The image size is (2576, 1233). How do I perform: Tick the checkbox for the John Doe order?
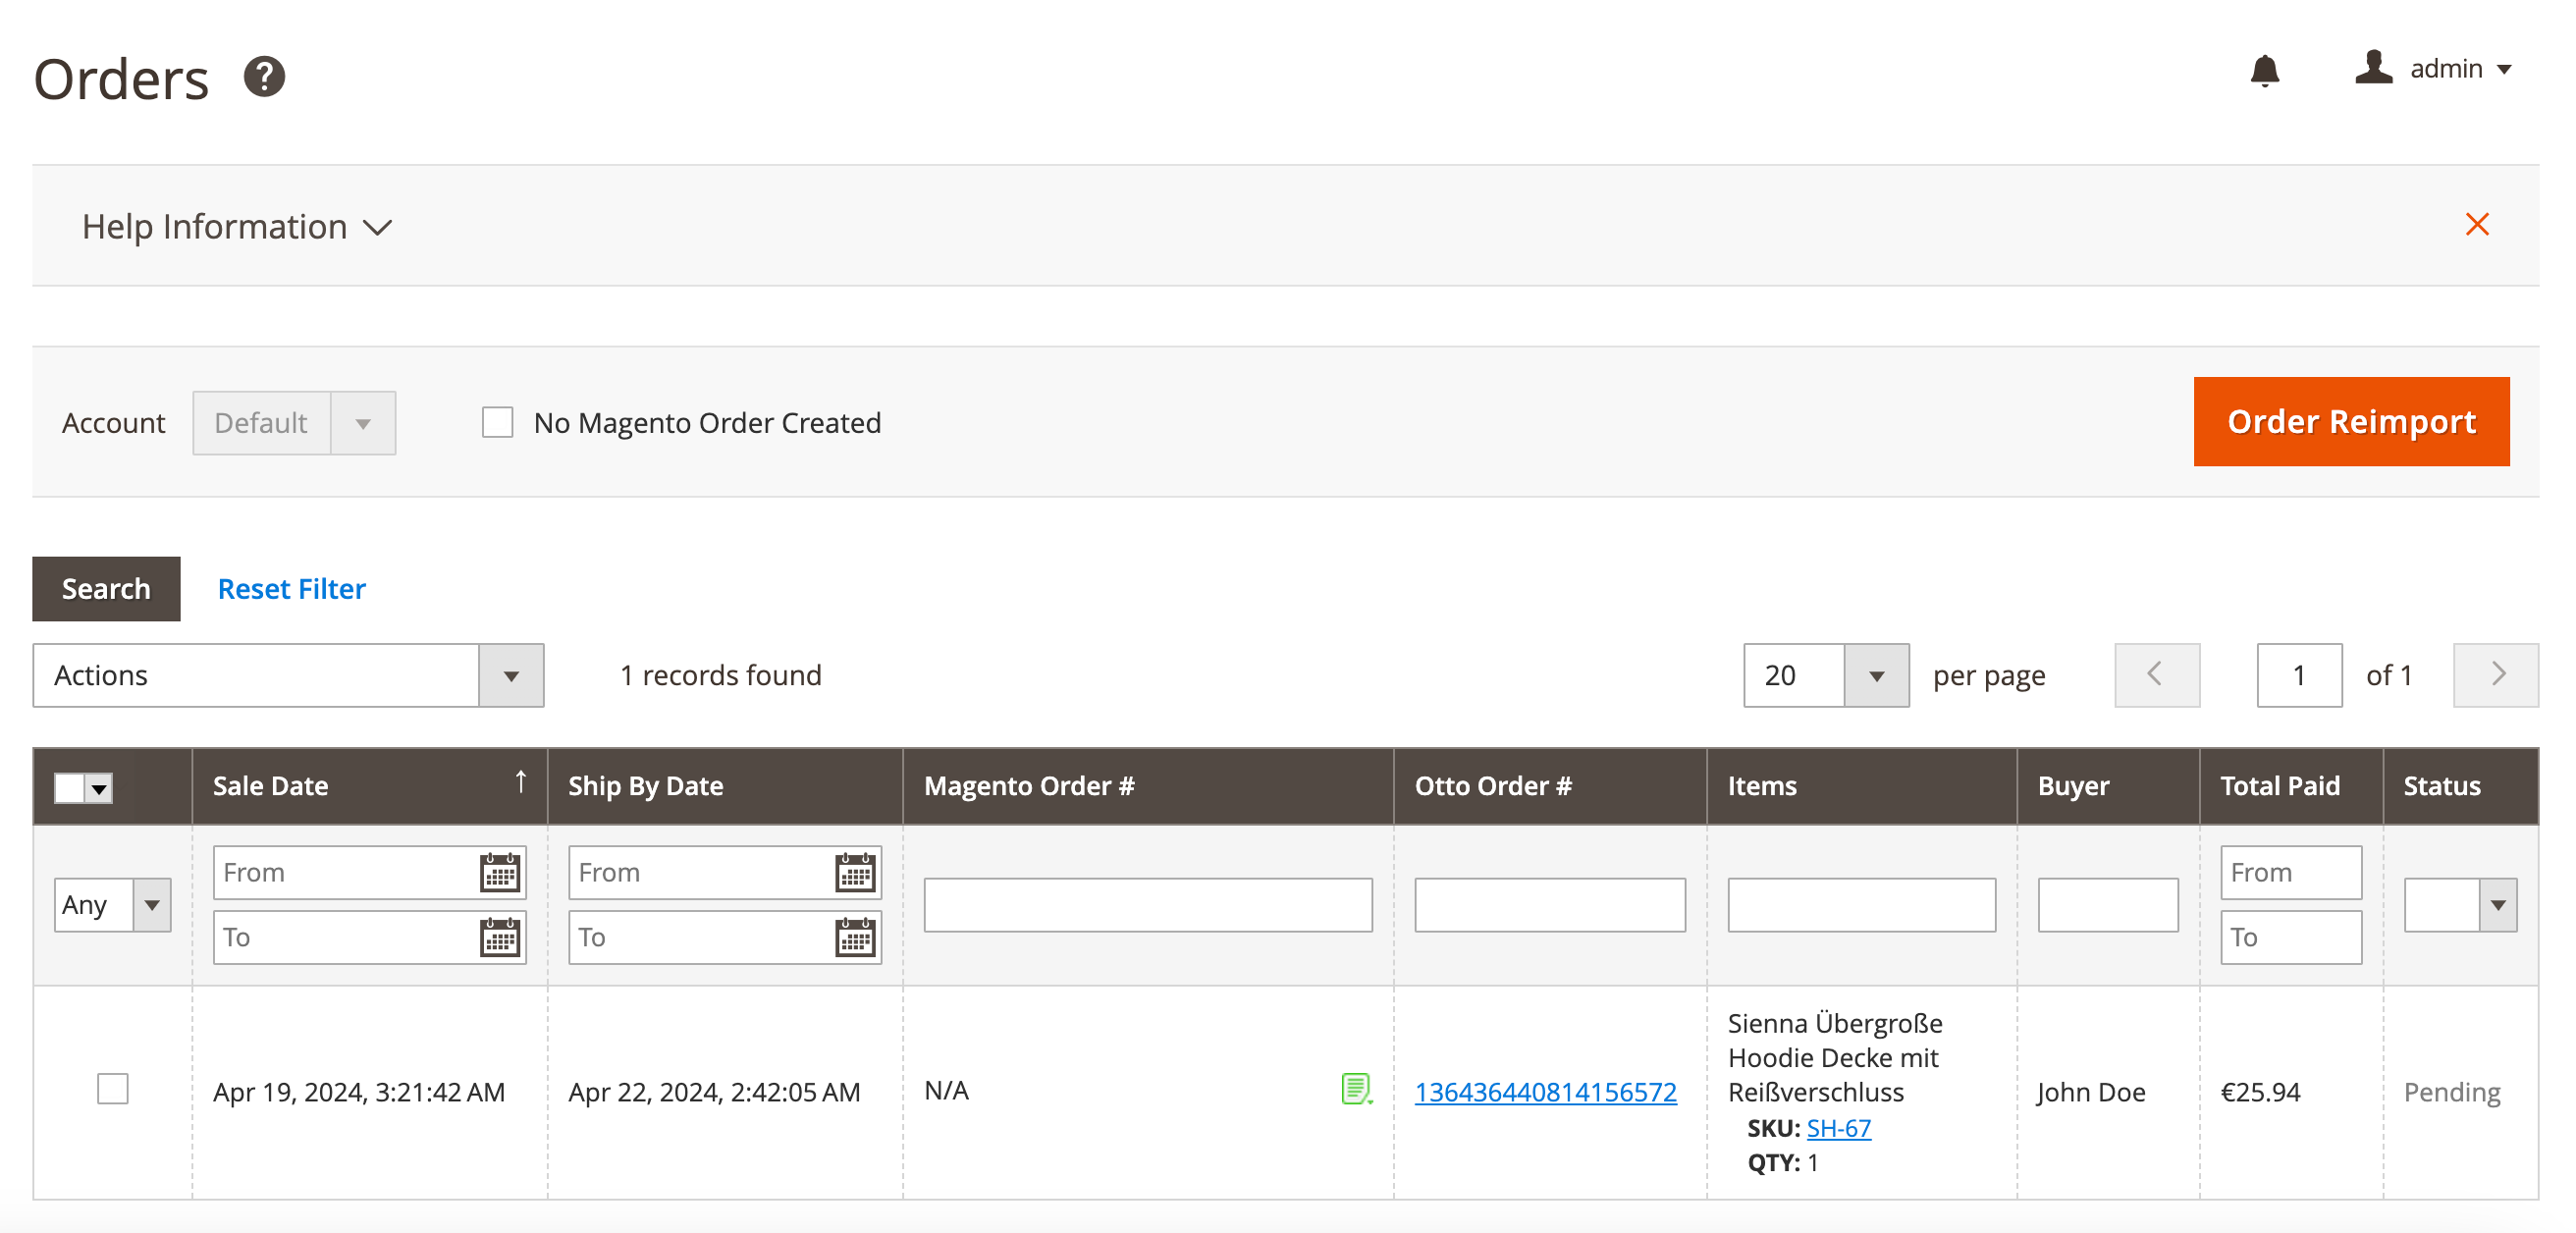coord(112,1088)
